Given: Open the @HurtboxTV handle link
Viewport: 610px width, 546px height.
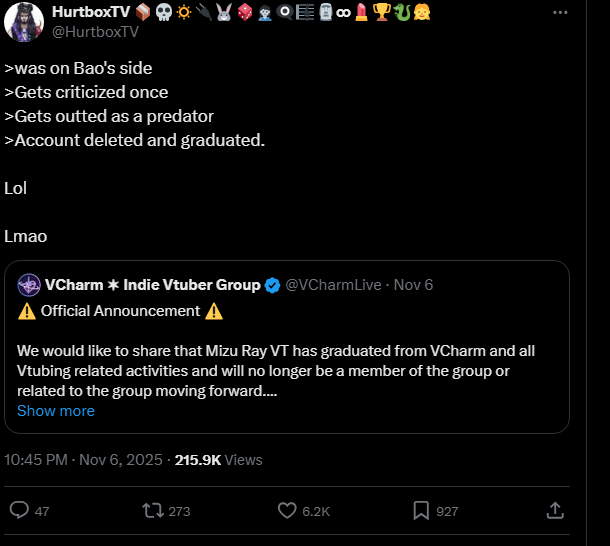Looking at the screenshot, I should 93,31.
